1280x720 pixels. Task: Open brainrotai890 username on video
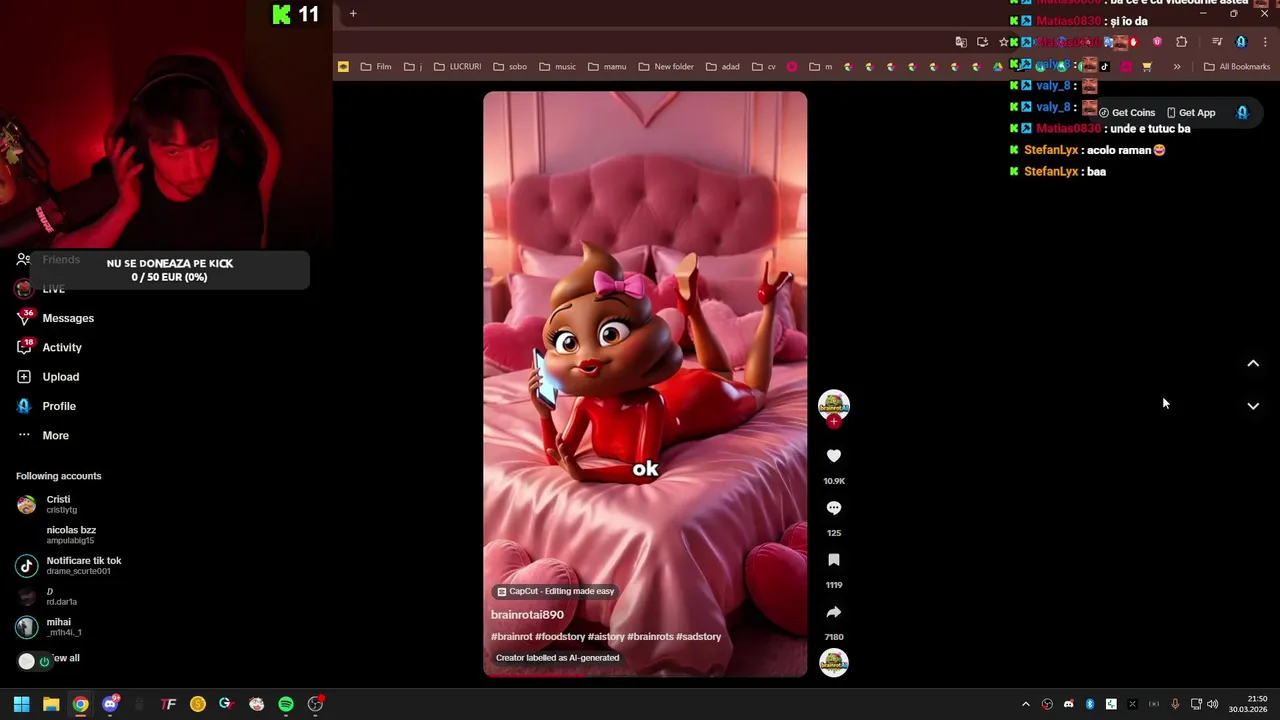(527, 615)
